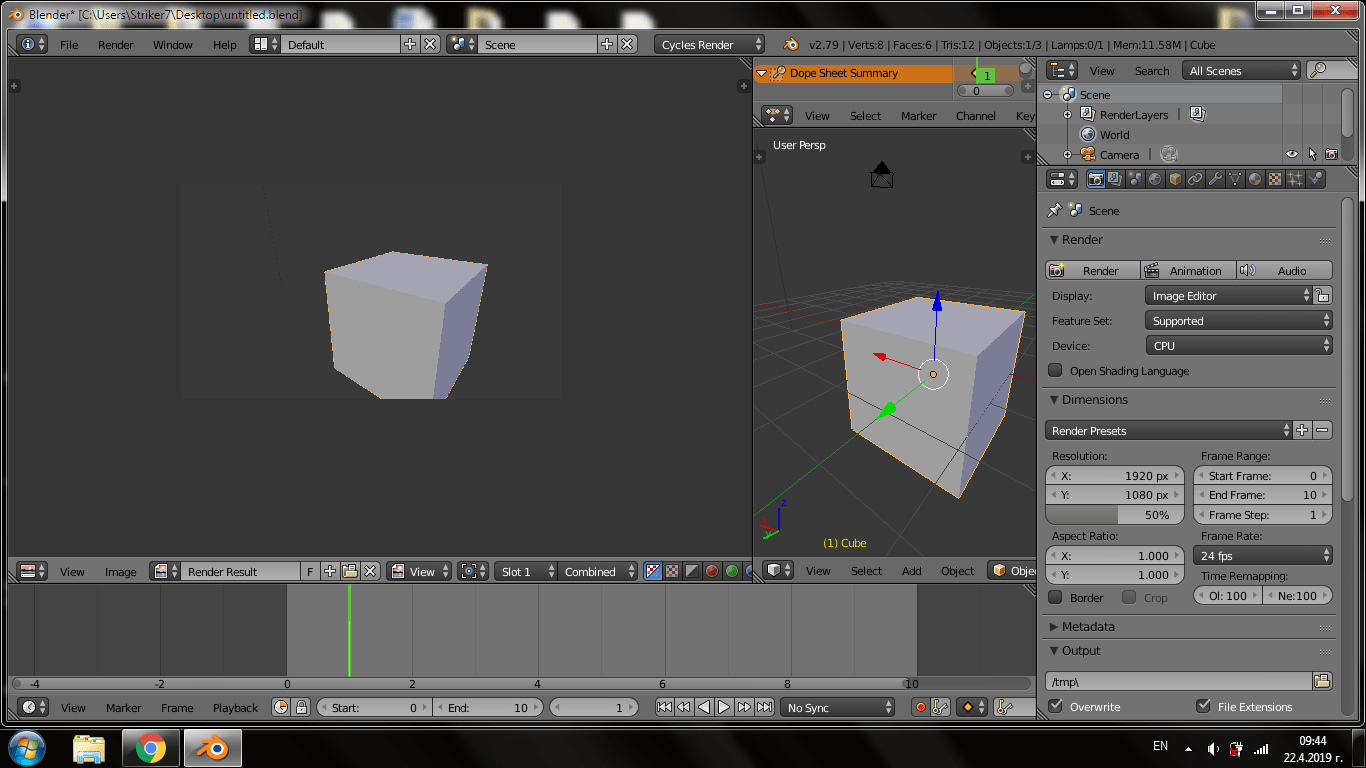Adjust the 50% resolution percentage slider

click(1114, 514)
